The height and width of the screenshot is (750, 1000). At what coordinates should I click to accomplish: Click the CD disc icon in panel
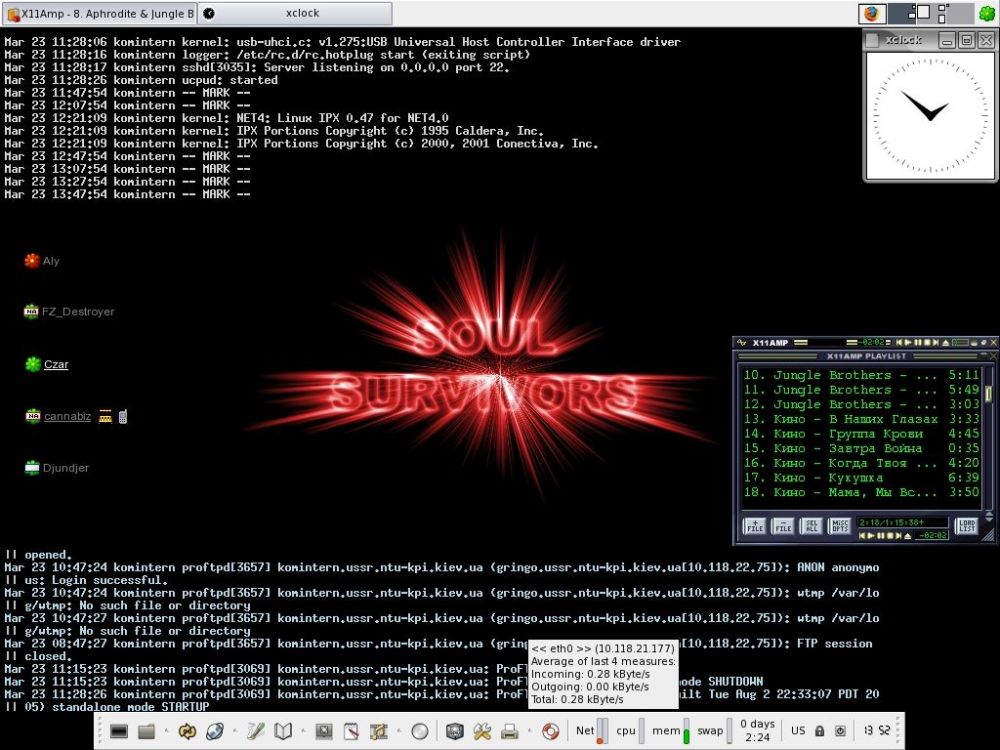[420, 732]
